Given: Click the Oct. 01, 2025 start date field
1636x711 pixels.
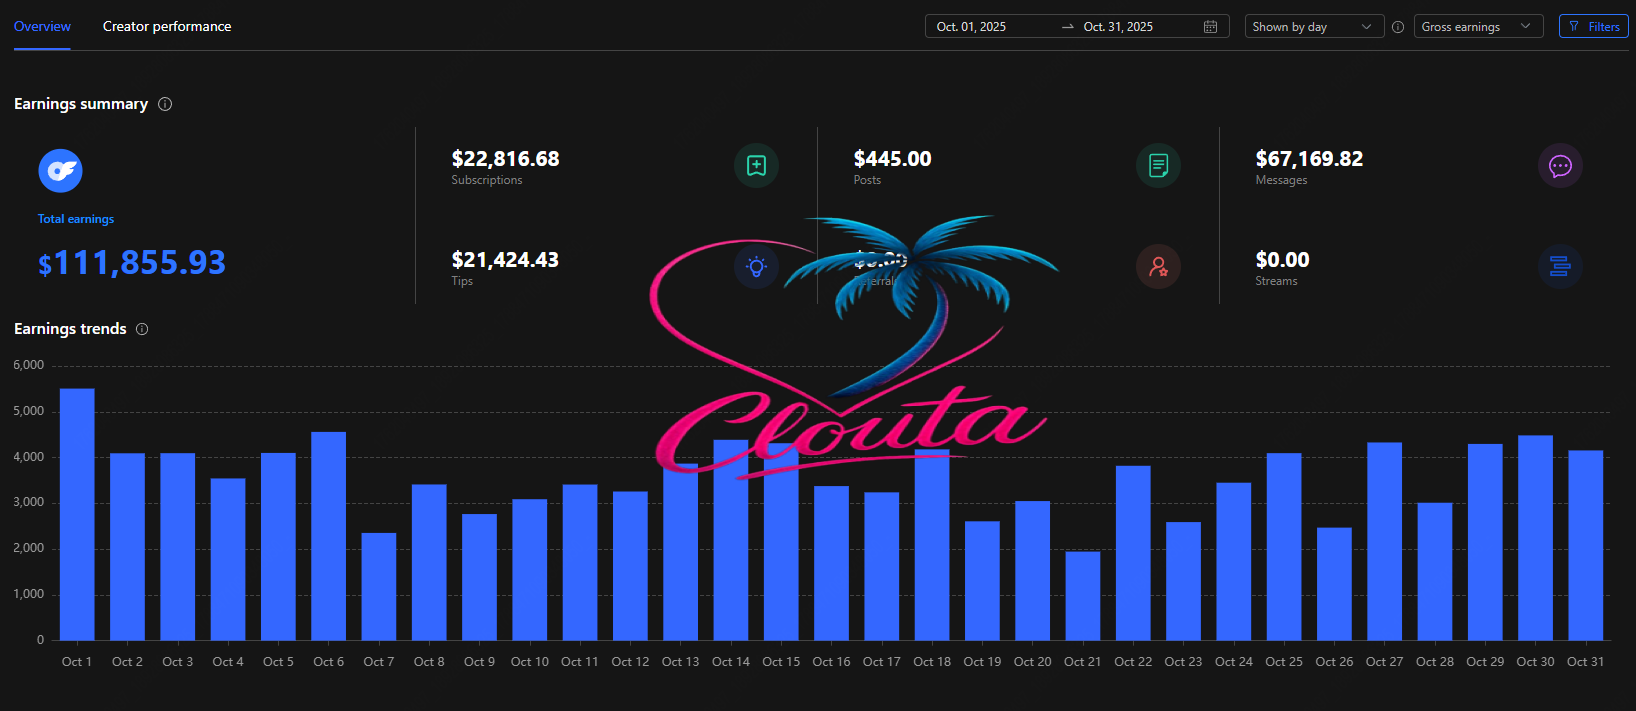Looking at the screenshot, I should click(x=971, y=27).
